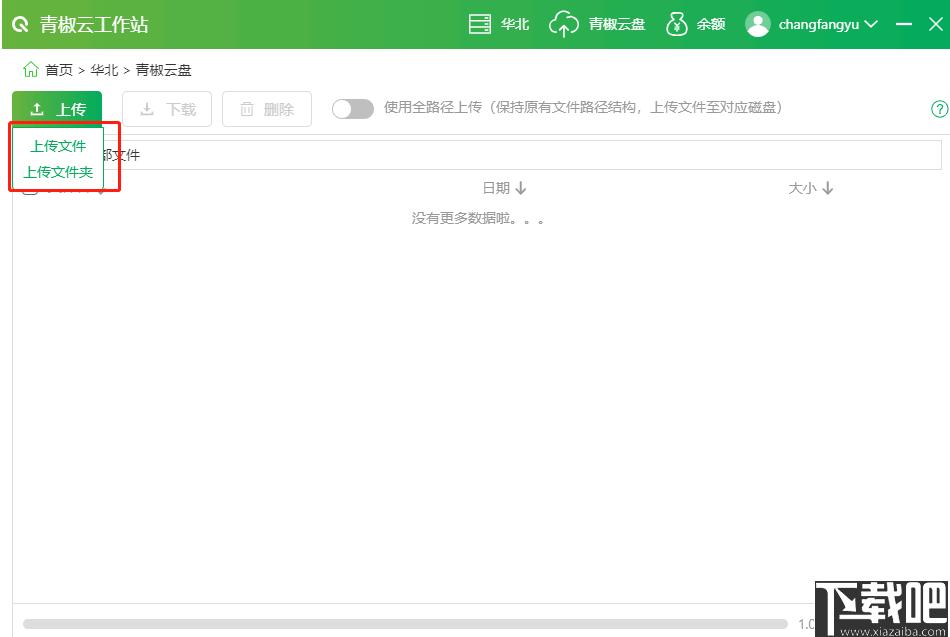Click the user avatar icon
950x637 pixels.
pyautogui.click(x=757, y=24)
